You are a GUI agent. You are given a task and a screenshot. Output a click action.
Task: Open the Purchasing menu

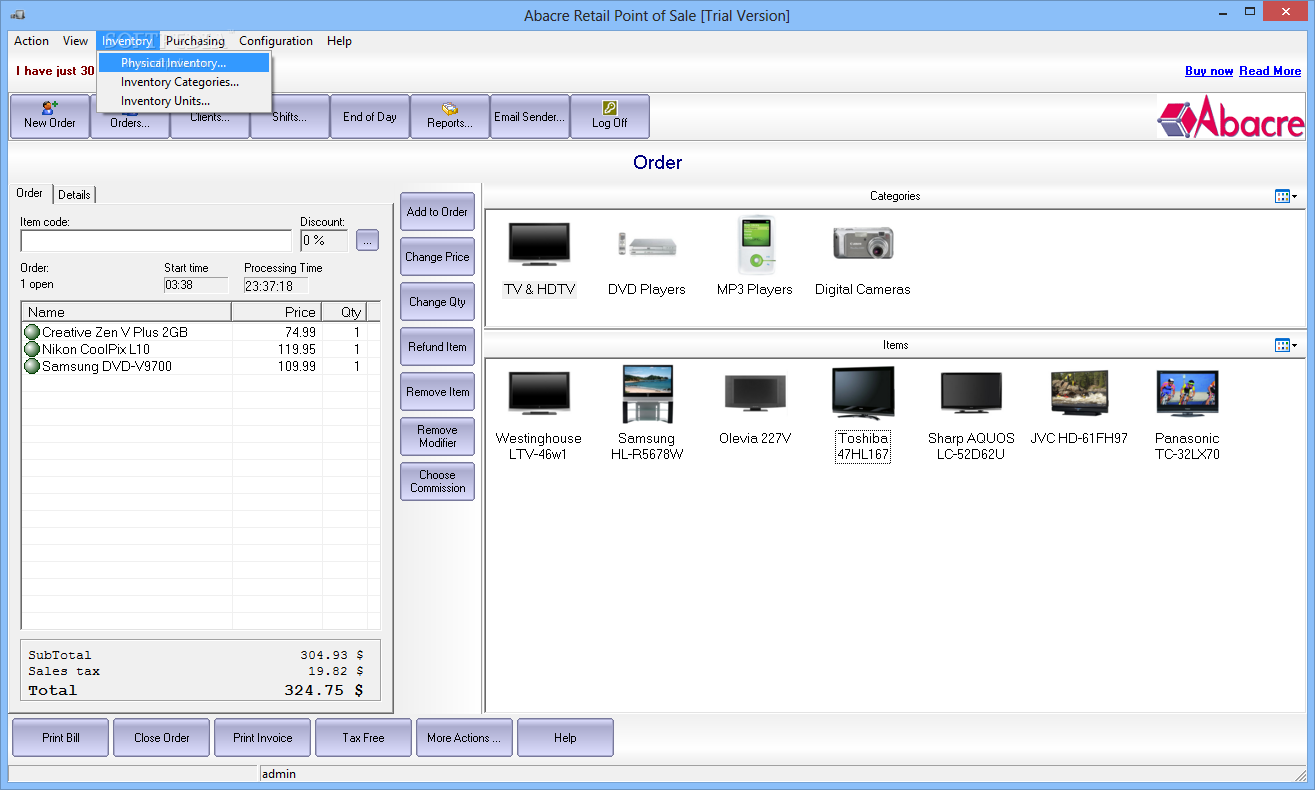coord(195,41)
